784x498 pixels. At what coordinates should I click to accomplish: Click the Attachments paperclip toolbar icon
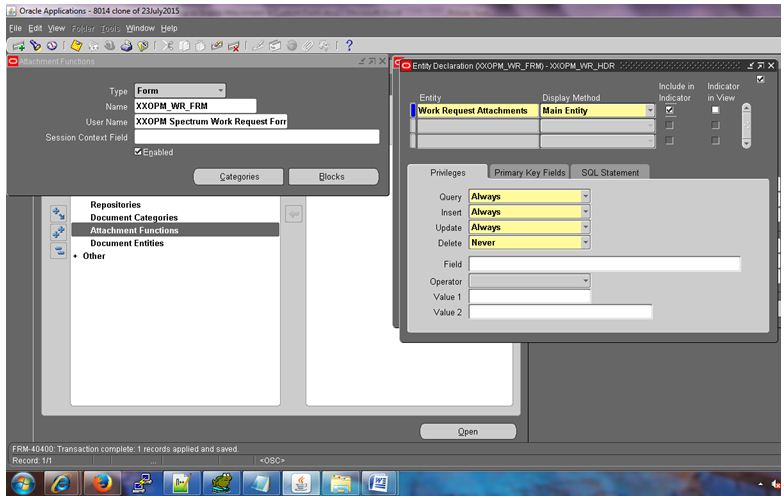[308, 46]
